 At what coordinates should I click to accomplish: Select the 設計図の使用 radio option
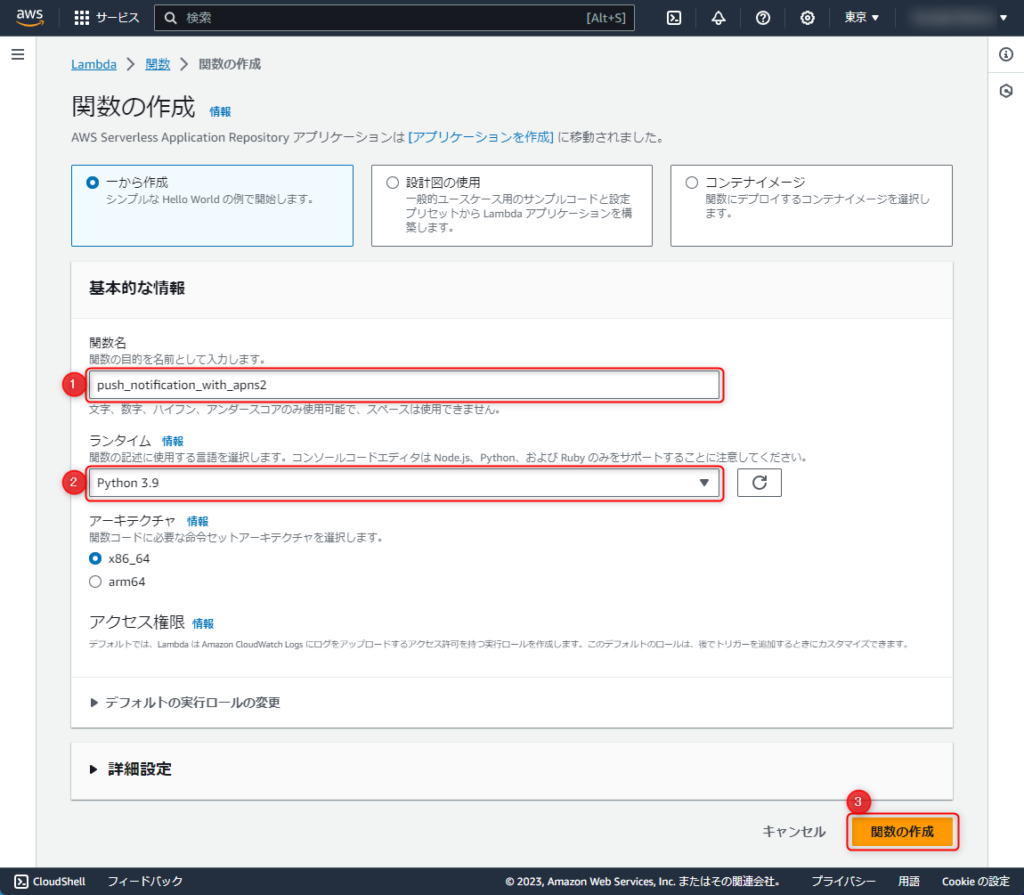click(x=392, y=182)
